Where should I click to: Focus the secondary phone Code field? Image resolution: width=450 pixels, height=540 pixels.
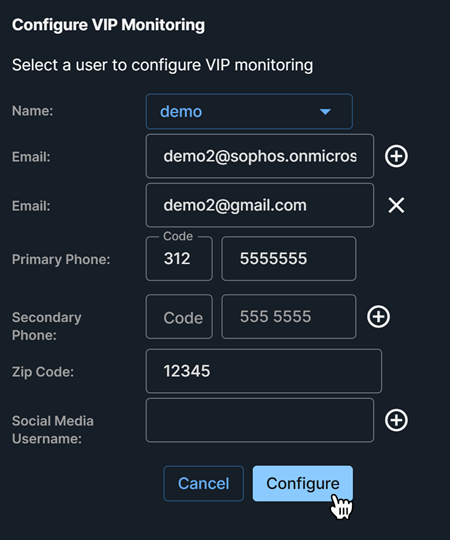point(179,316)
